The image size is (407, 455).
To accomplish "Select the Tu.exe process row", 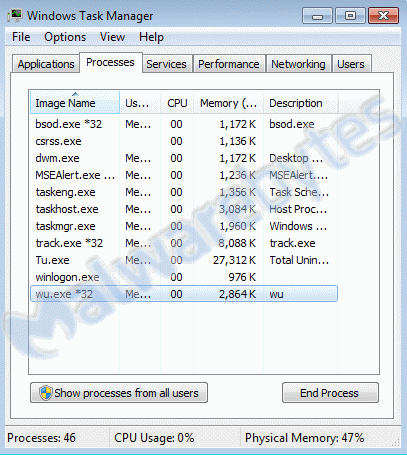I will pos(183,260).
